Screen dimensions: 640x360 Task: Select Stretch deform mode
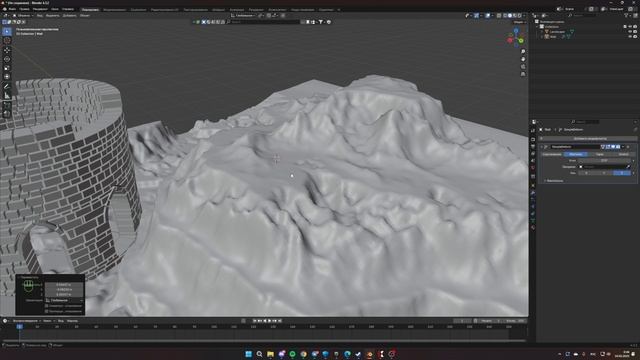pos(623,154)
